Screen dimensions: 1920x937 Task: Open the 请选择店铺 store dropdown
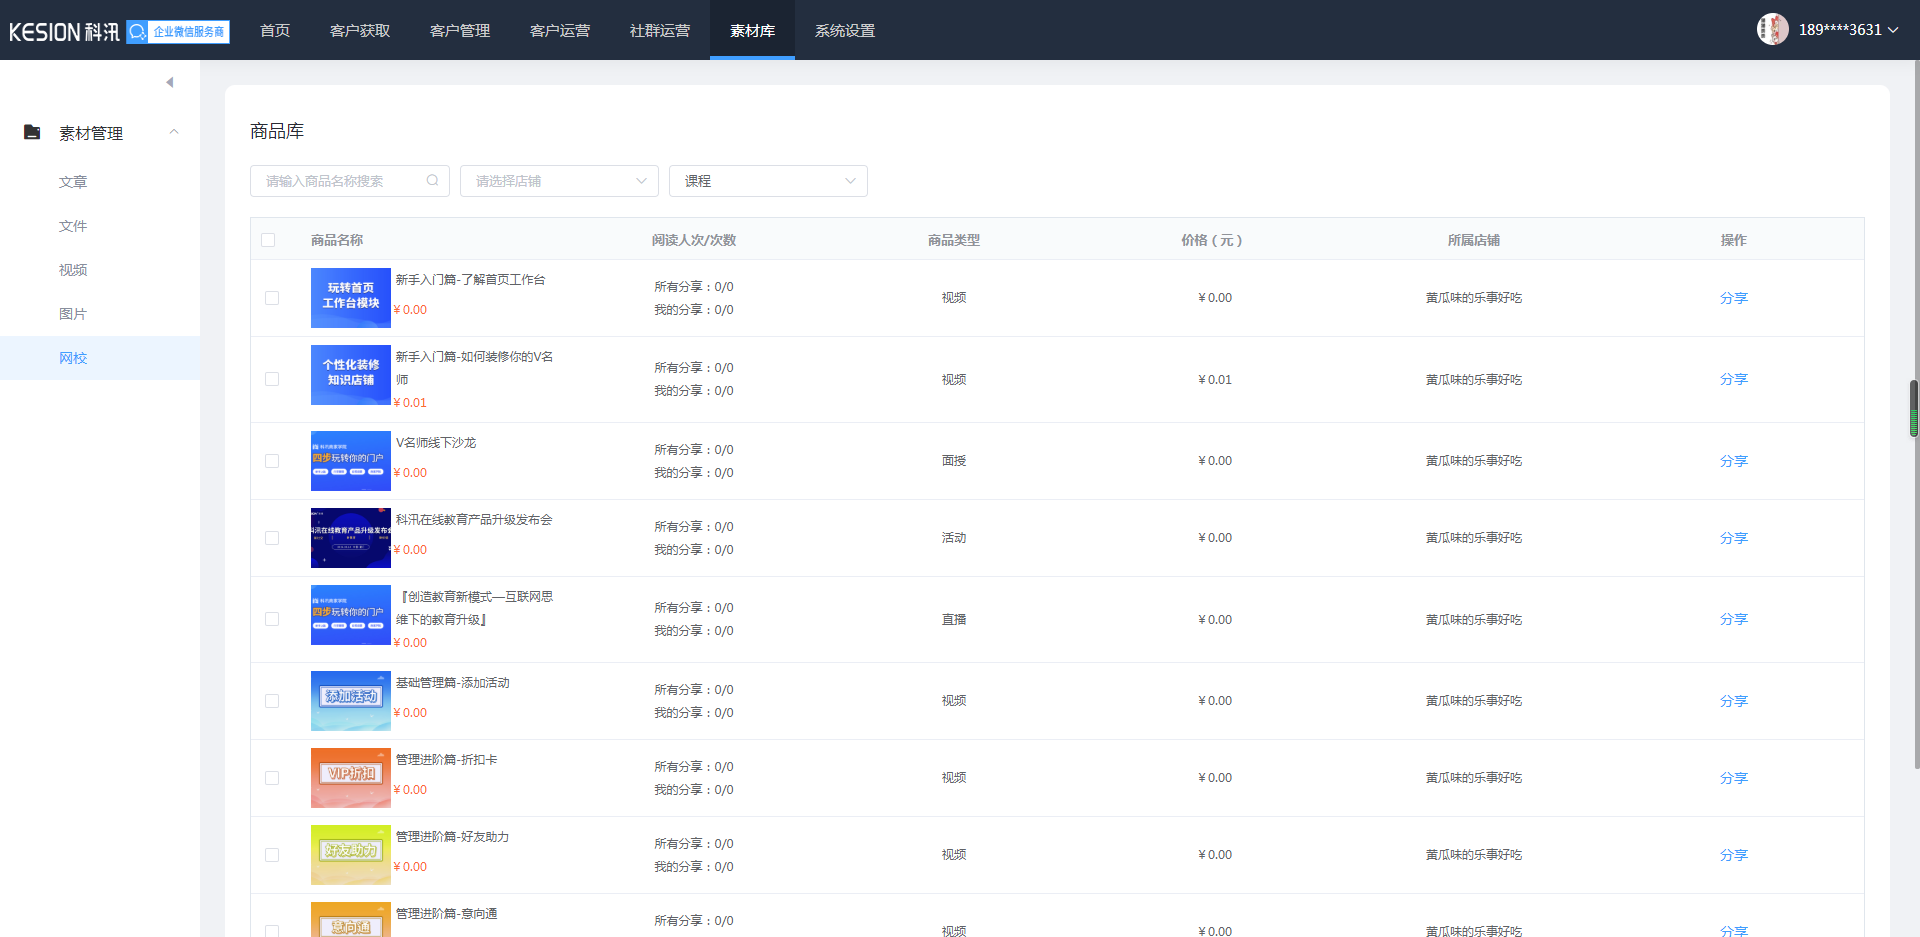(x=558, y=181)
